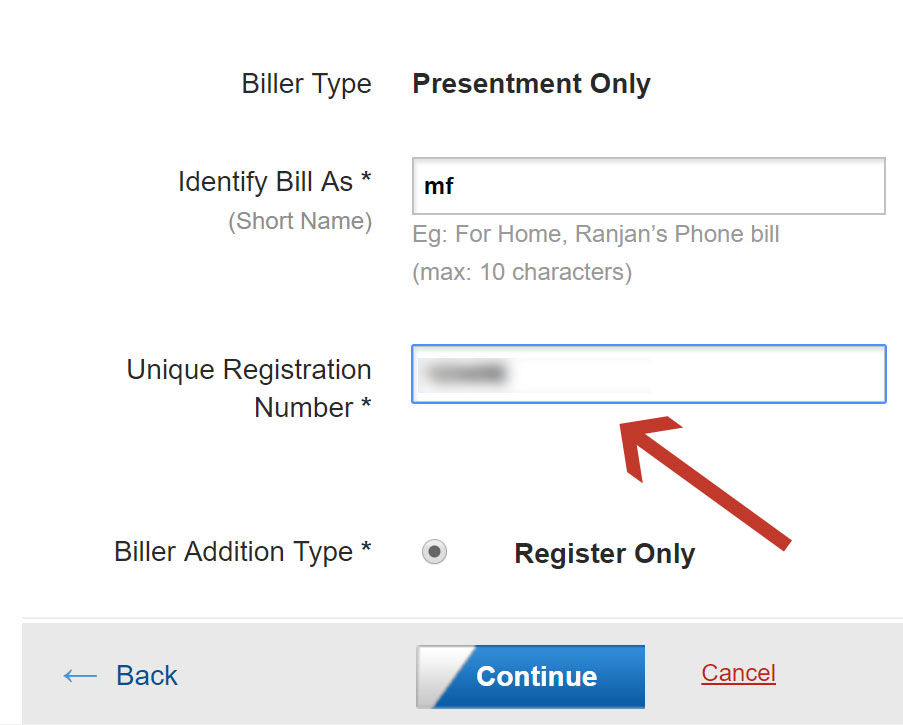Click the Identify Bill As label

[x=274, y=182]
